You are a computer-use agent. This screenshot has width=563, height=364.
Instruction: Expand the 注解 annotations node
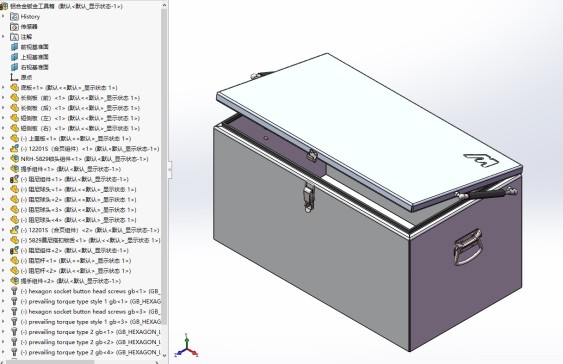click(x=4, y=36)
